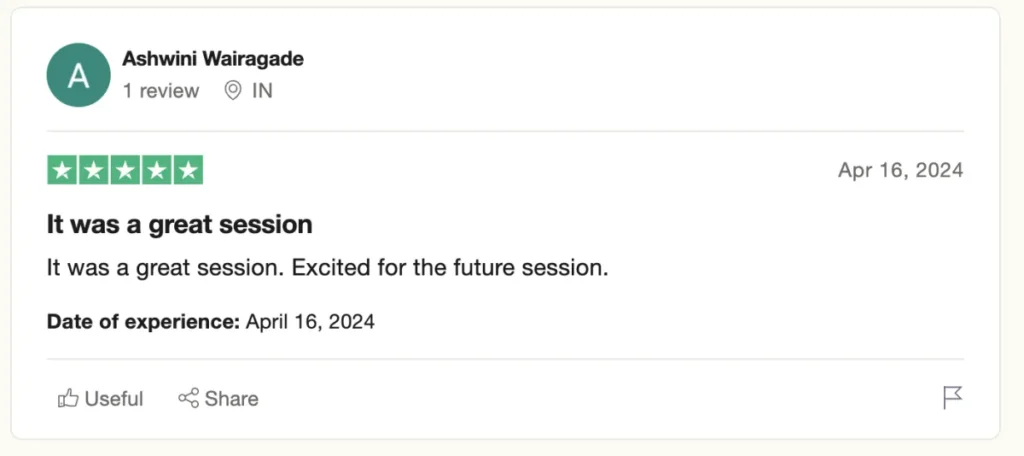Viewport: 1024px width, 456px height.
Task: Click the location pin icon
Action: 233,91
